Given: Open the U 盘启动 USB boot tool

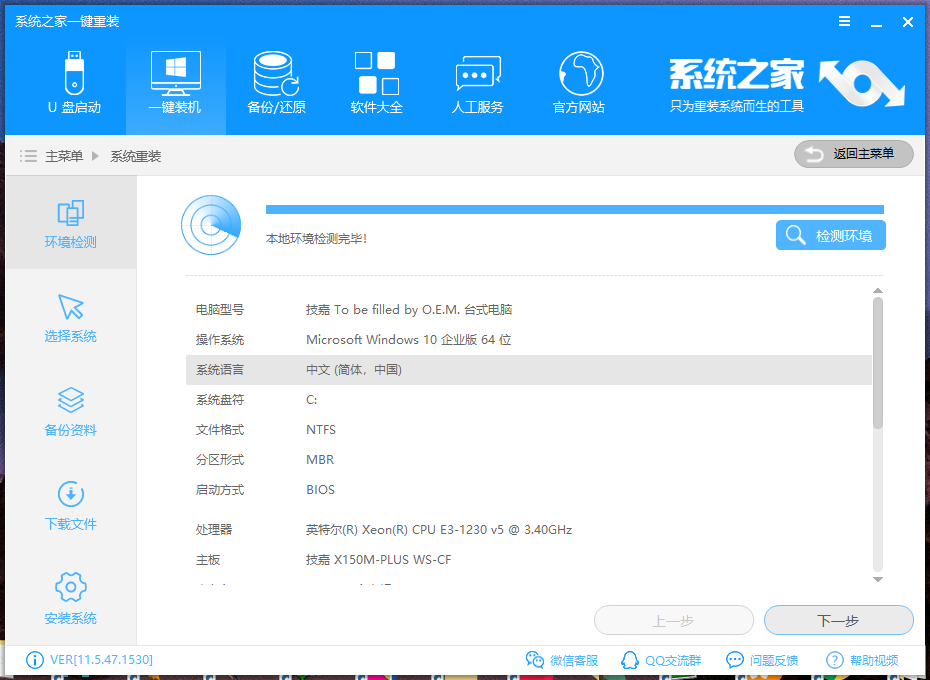Looking at the screenshot, I should (x=74, y=83).
